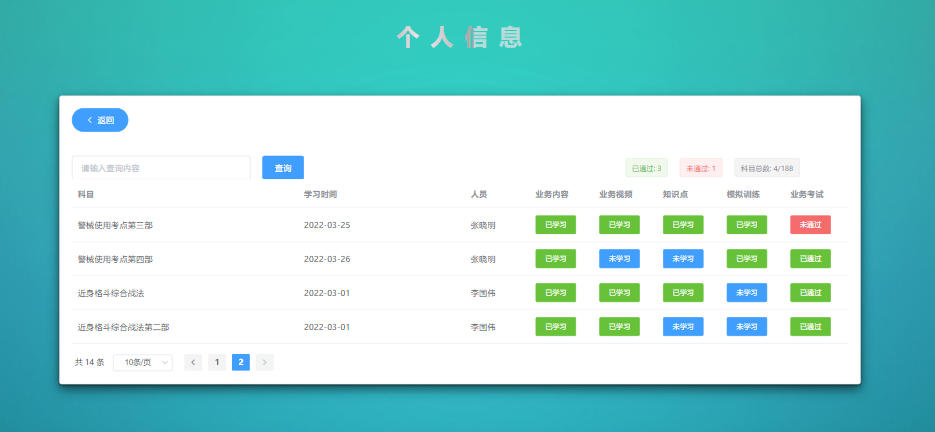Open the 10条/页 page size dropdown
The width and height of the screenshot is (935, 432).
point(143,362)
